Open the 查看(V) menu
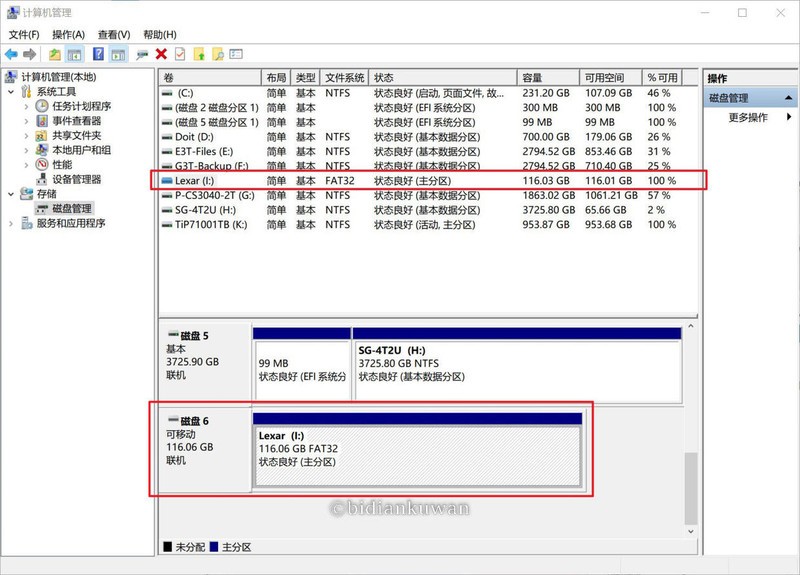Viewport: 800px width, 575px height. [114, 35]
